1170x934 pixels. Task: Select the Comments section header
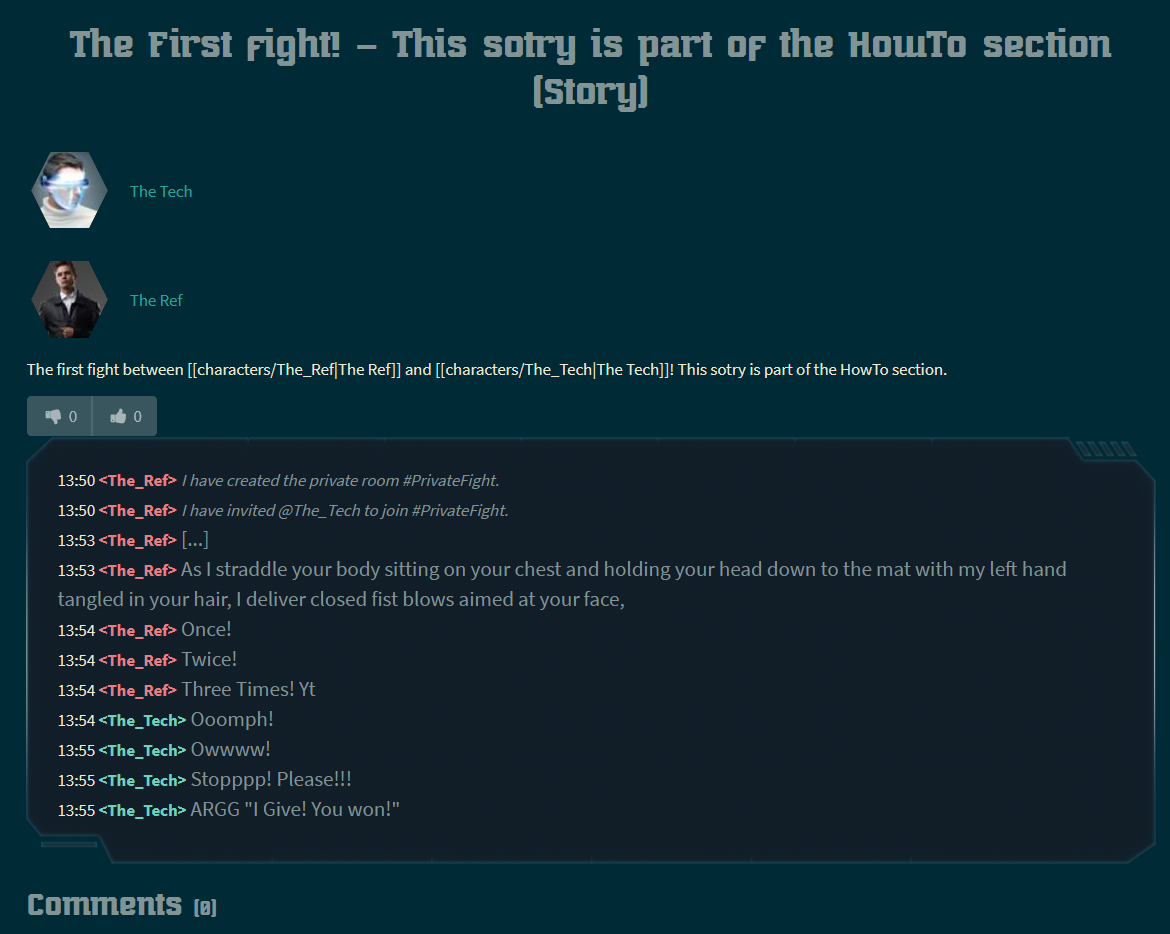[104, 905]
